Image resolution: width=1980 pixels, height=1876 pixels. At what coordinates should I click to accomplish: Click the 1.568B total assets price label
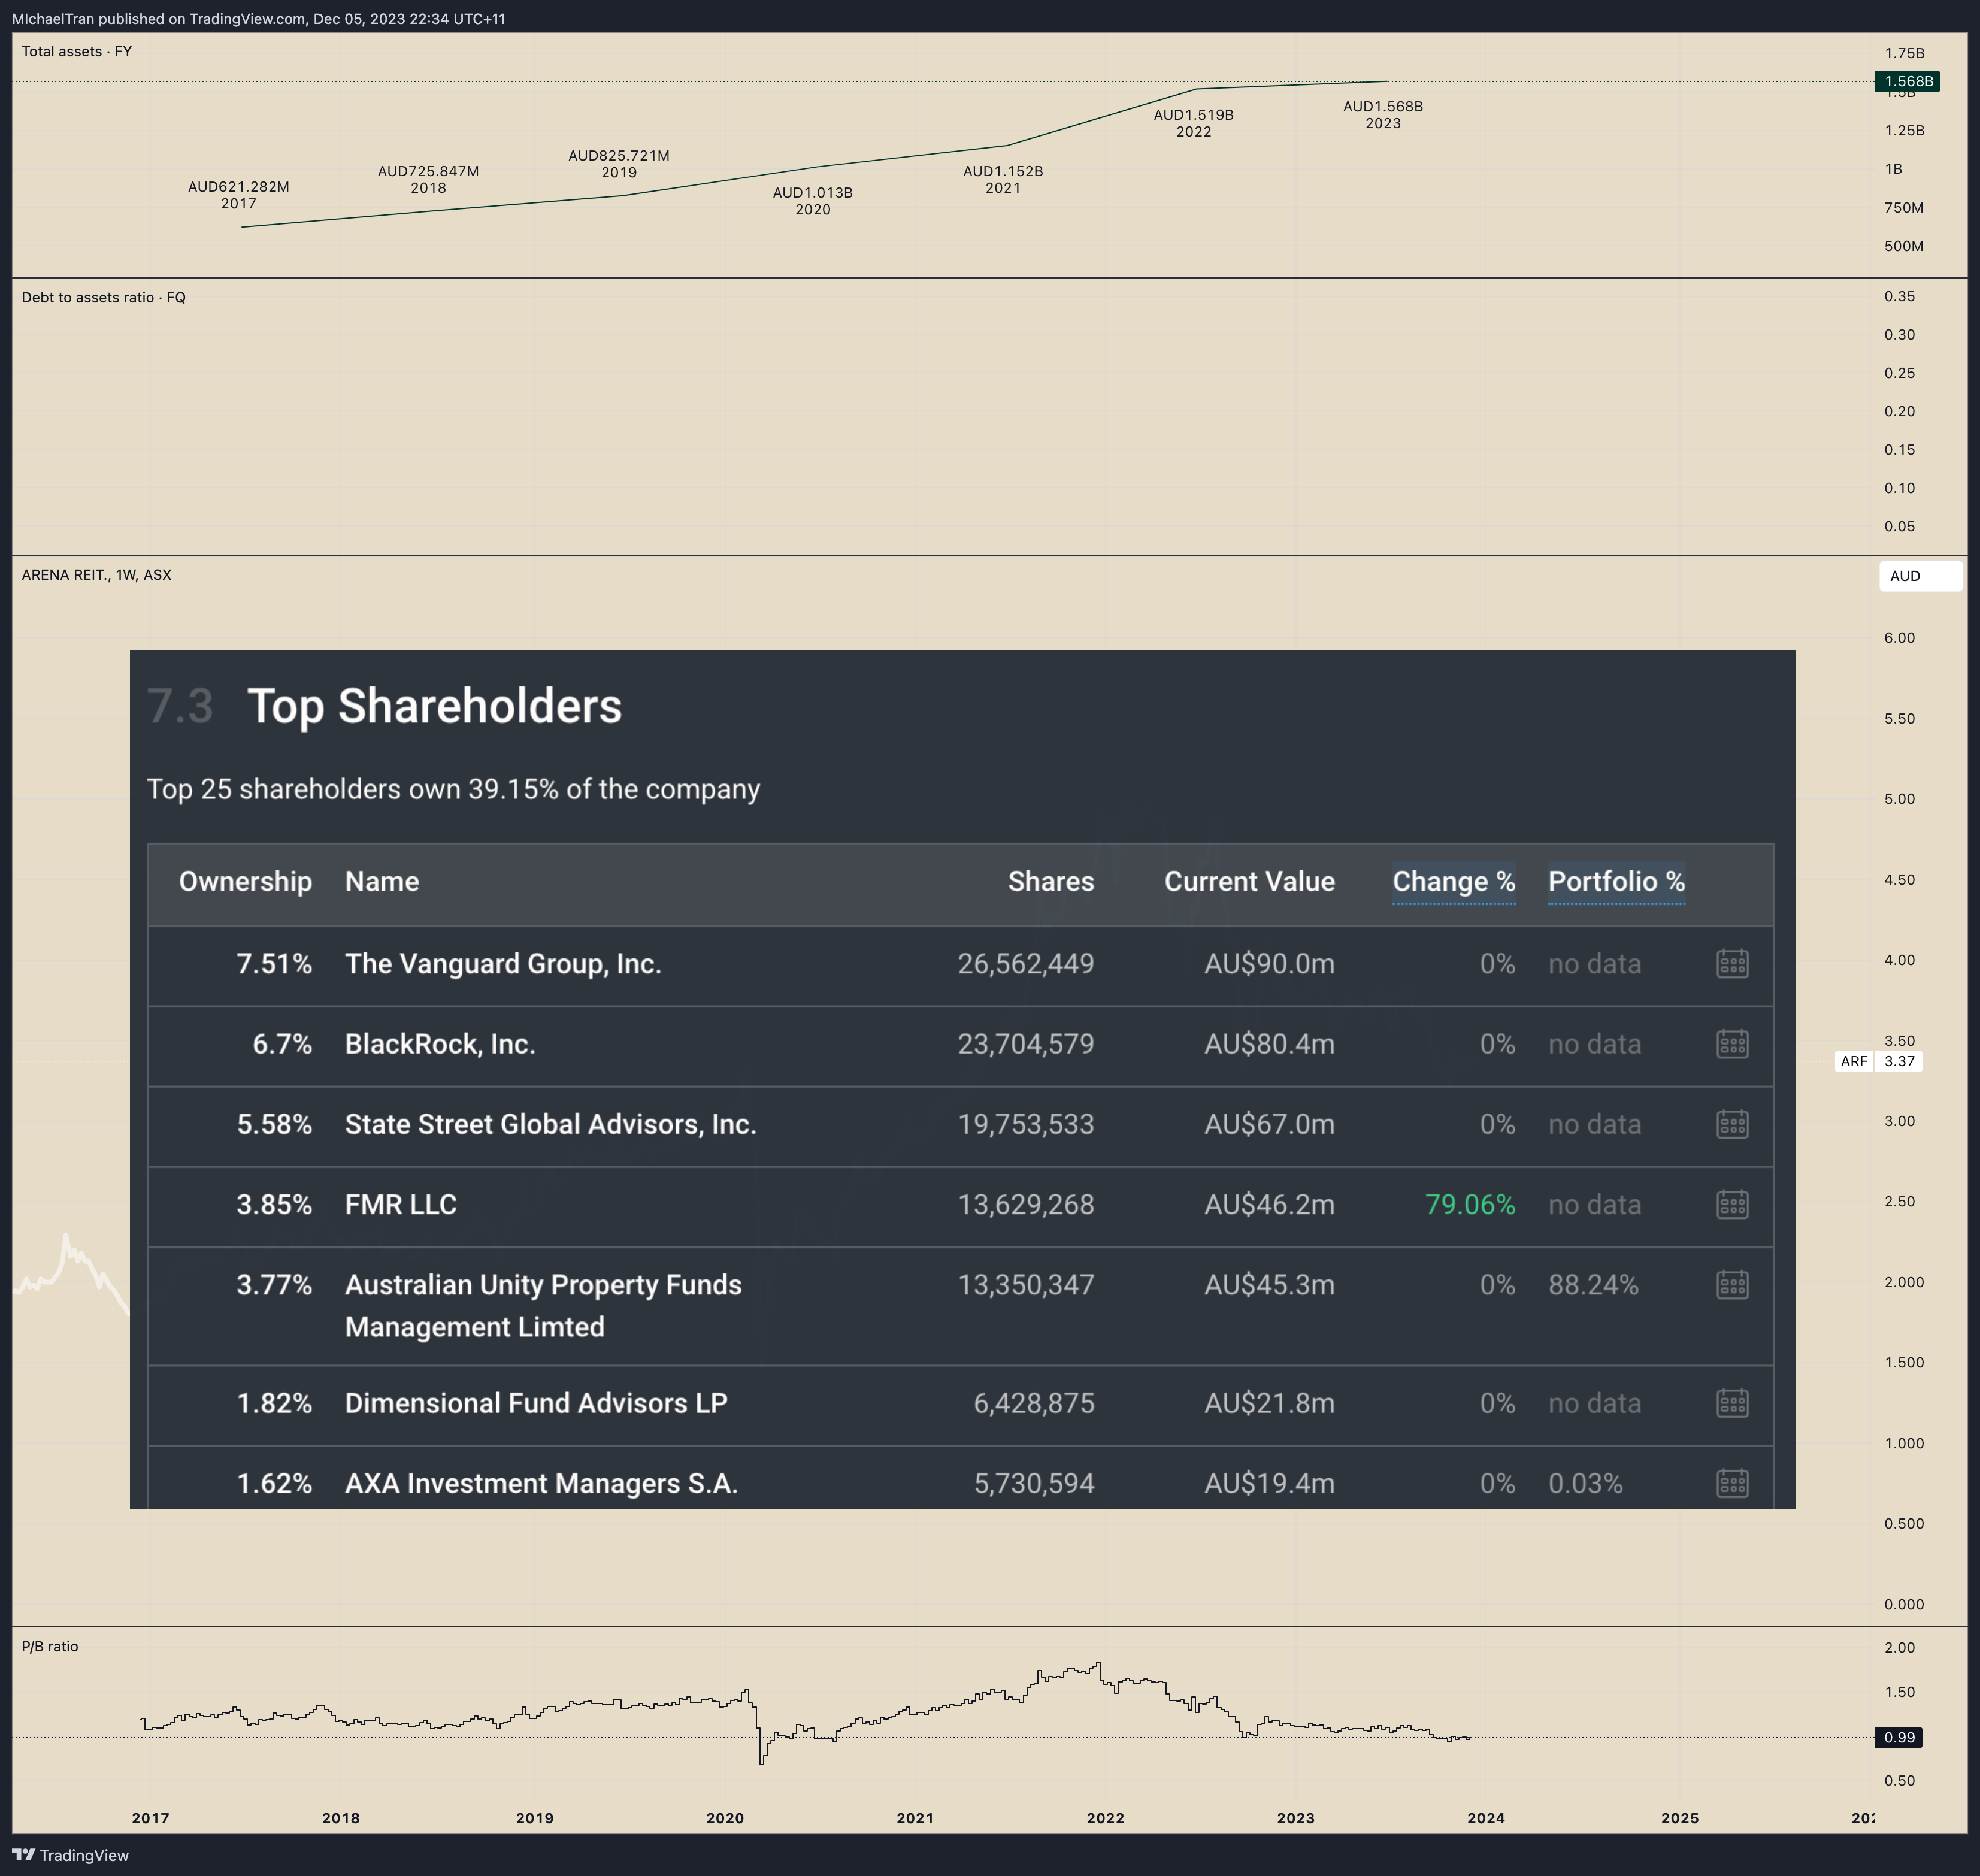[x=1908, y=81]
